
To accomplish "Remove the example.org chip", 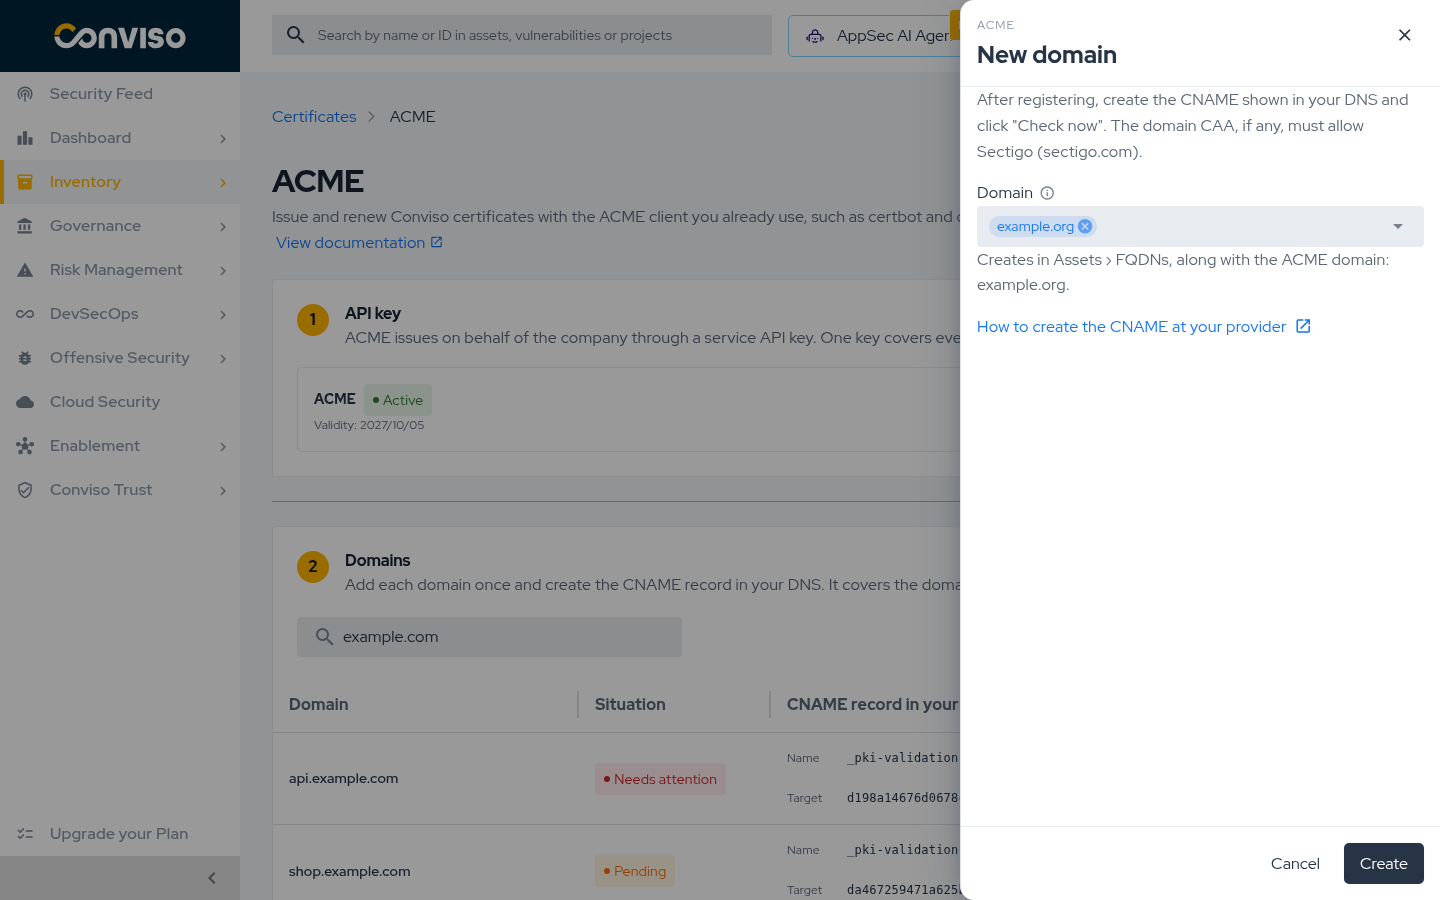I will [x=1085, y=226].
